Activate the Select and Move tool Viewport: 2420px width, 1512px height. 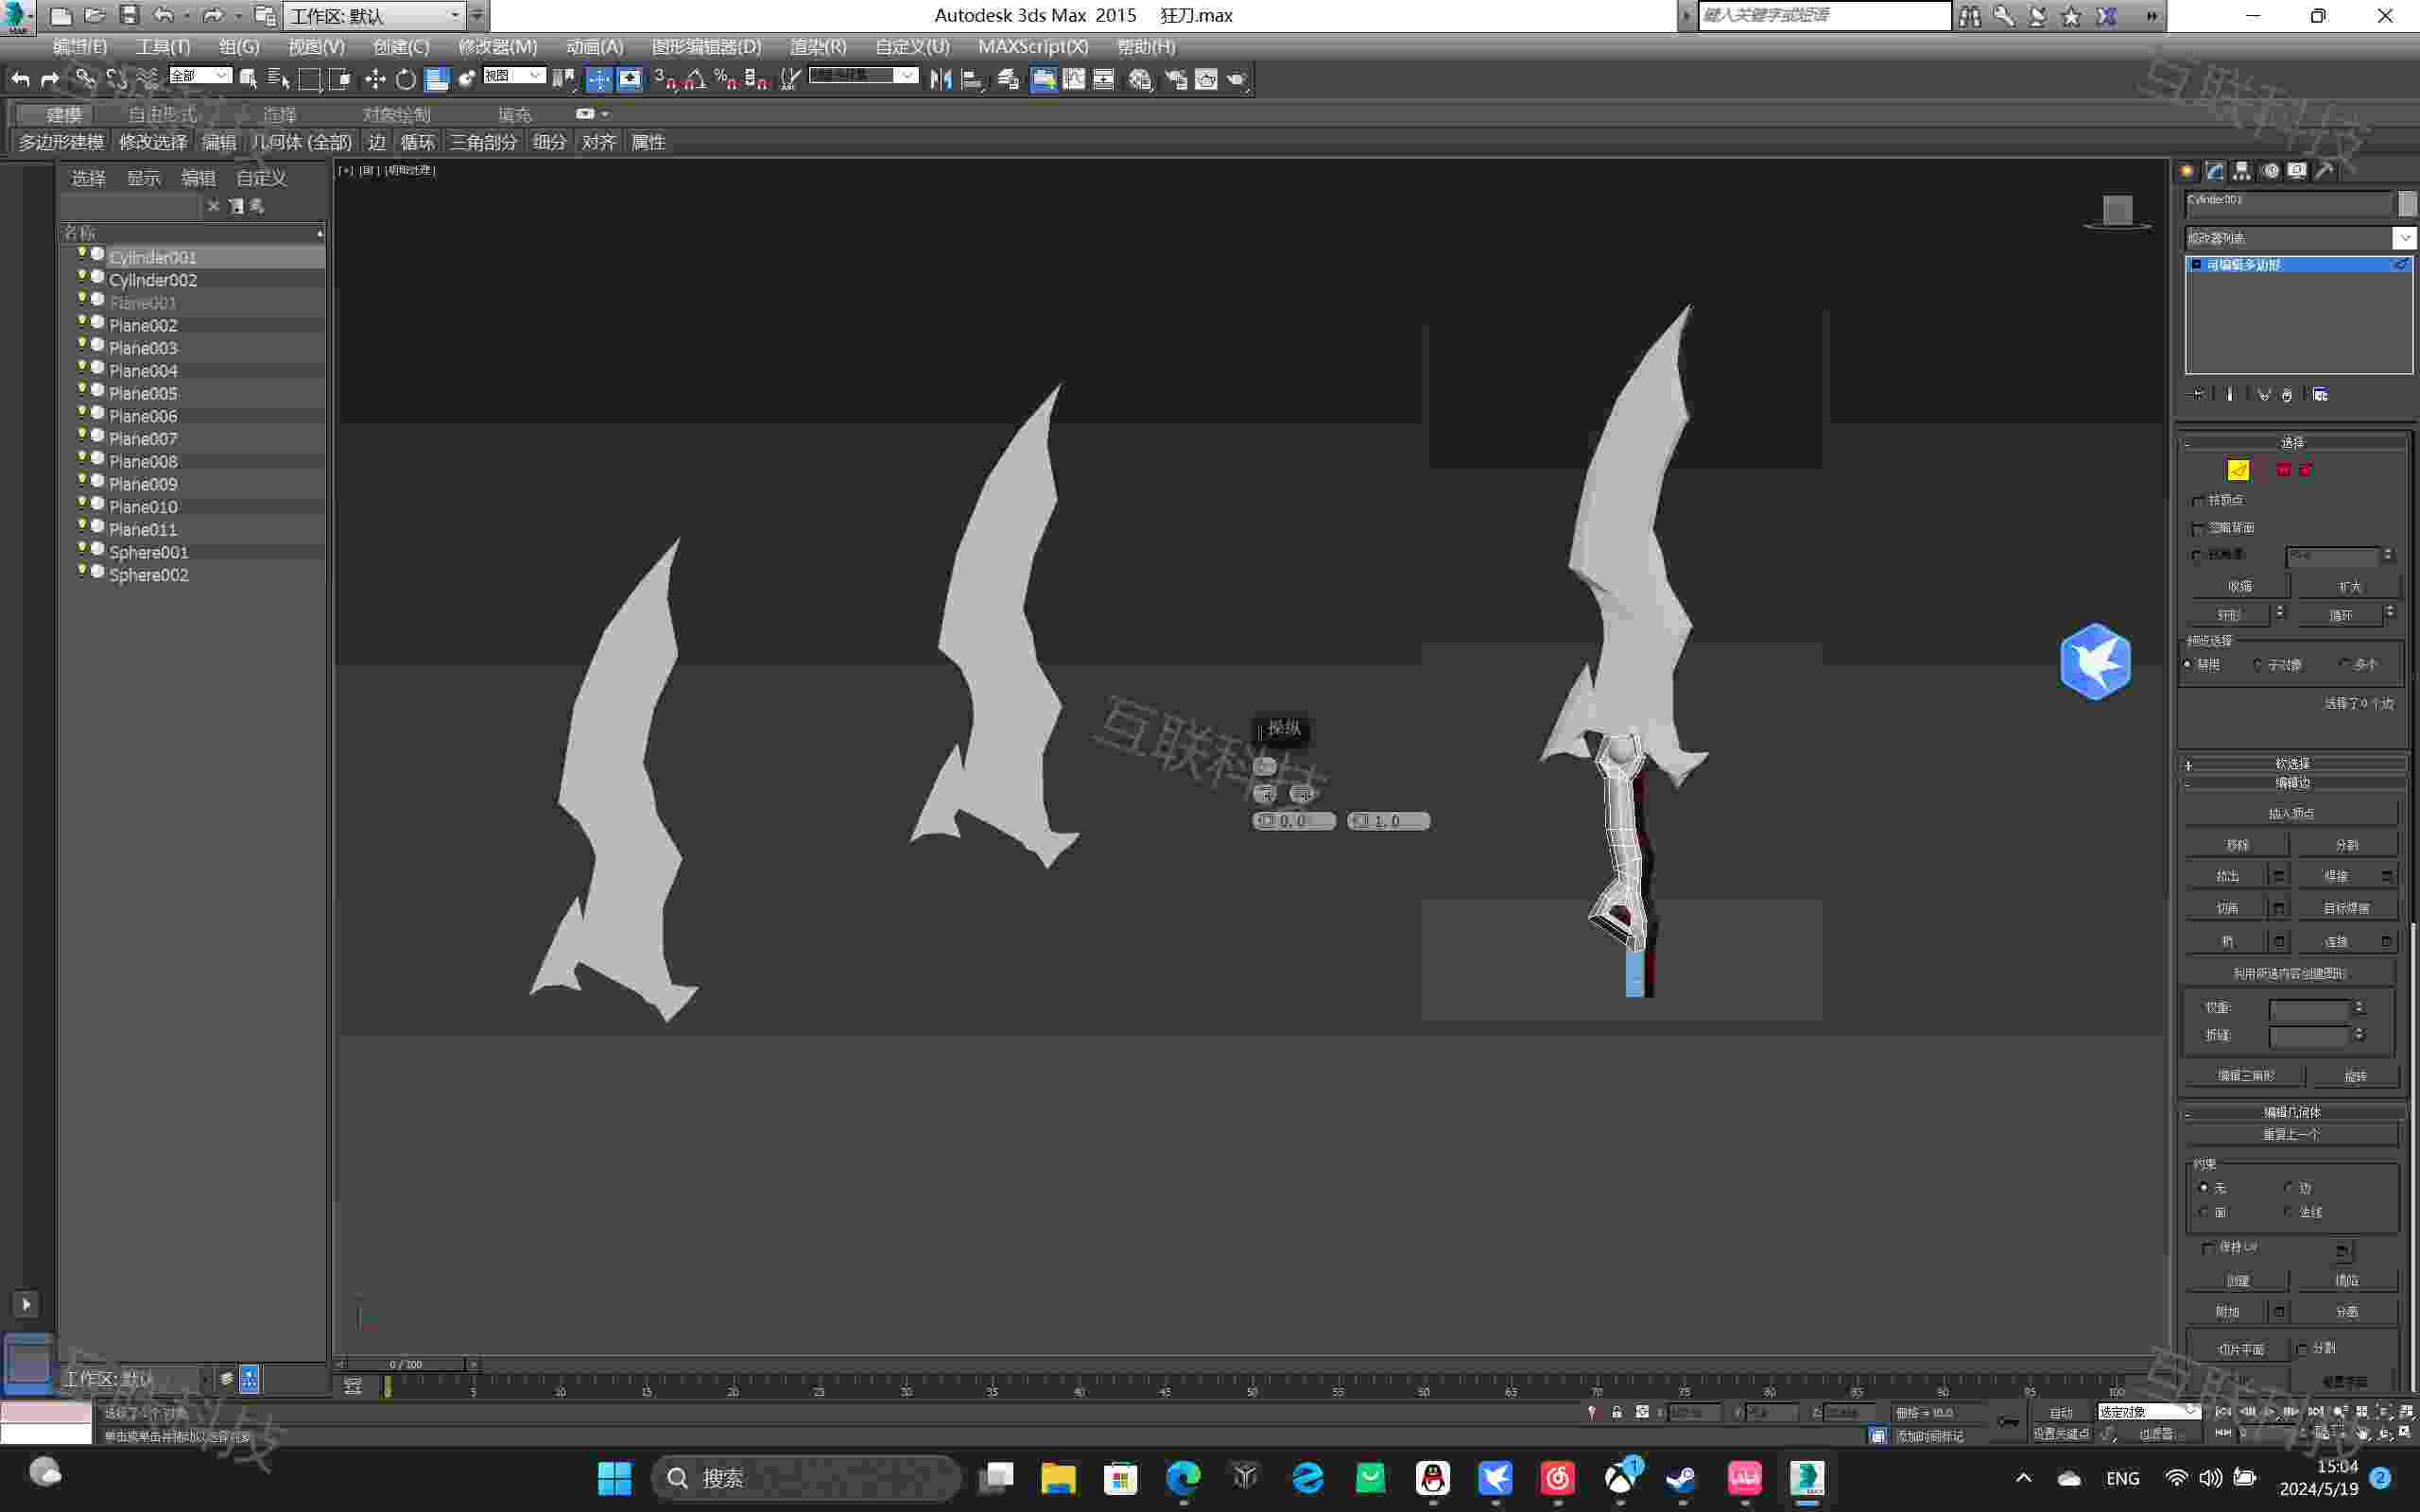tap(375, 79)
